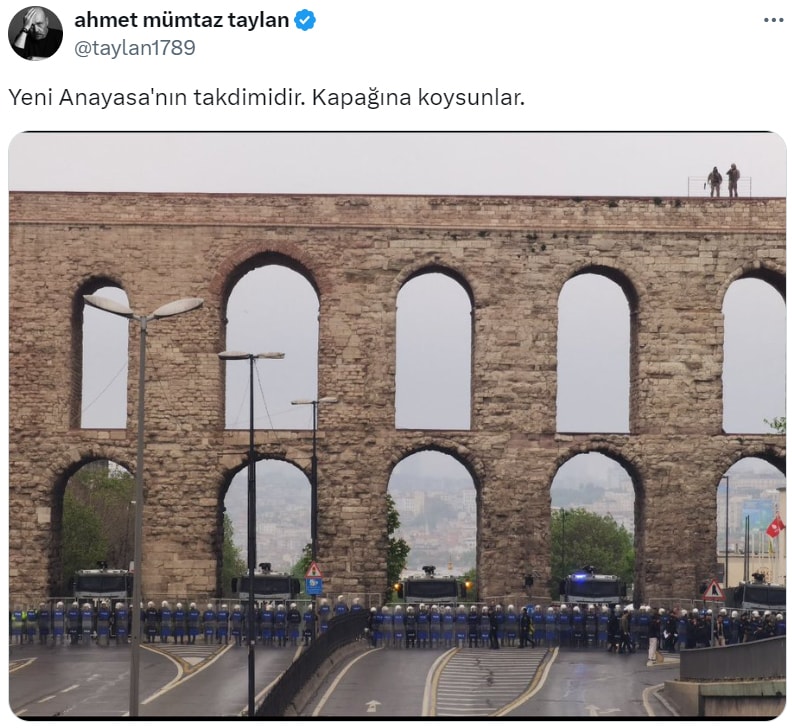Click the double-headed street lamp in photo
This screenshot has width=792, height=728.
[143, 307]
